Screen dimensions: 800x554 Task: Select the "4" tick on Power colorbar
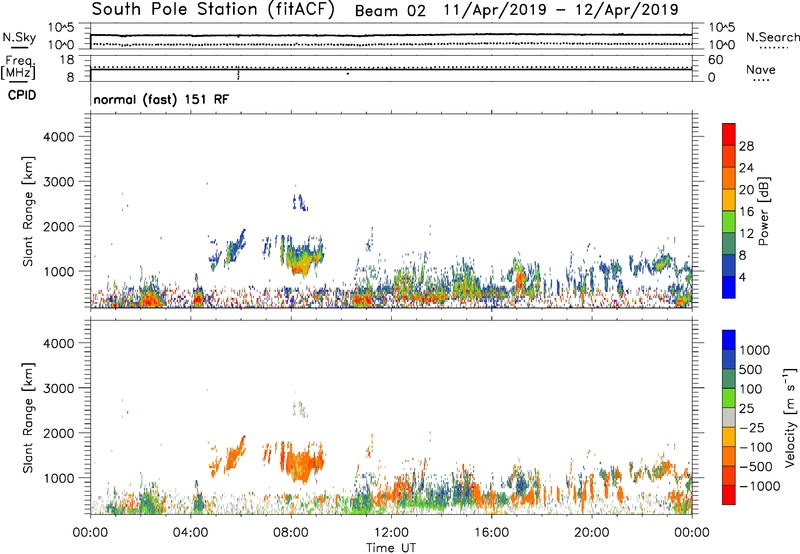(x=743, y=277)
